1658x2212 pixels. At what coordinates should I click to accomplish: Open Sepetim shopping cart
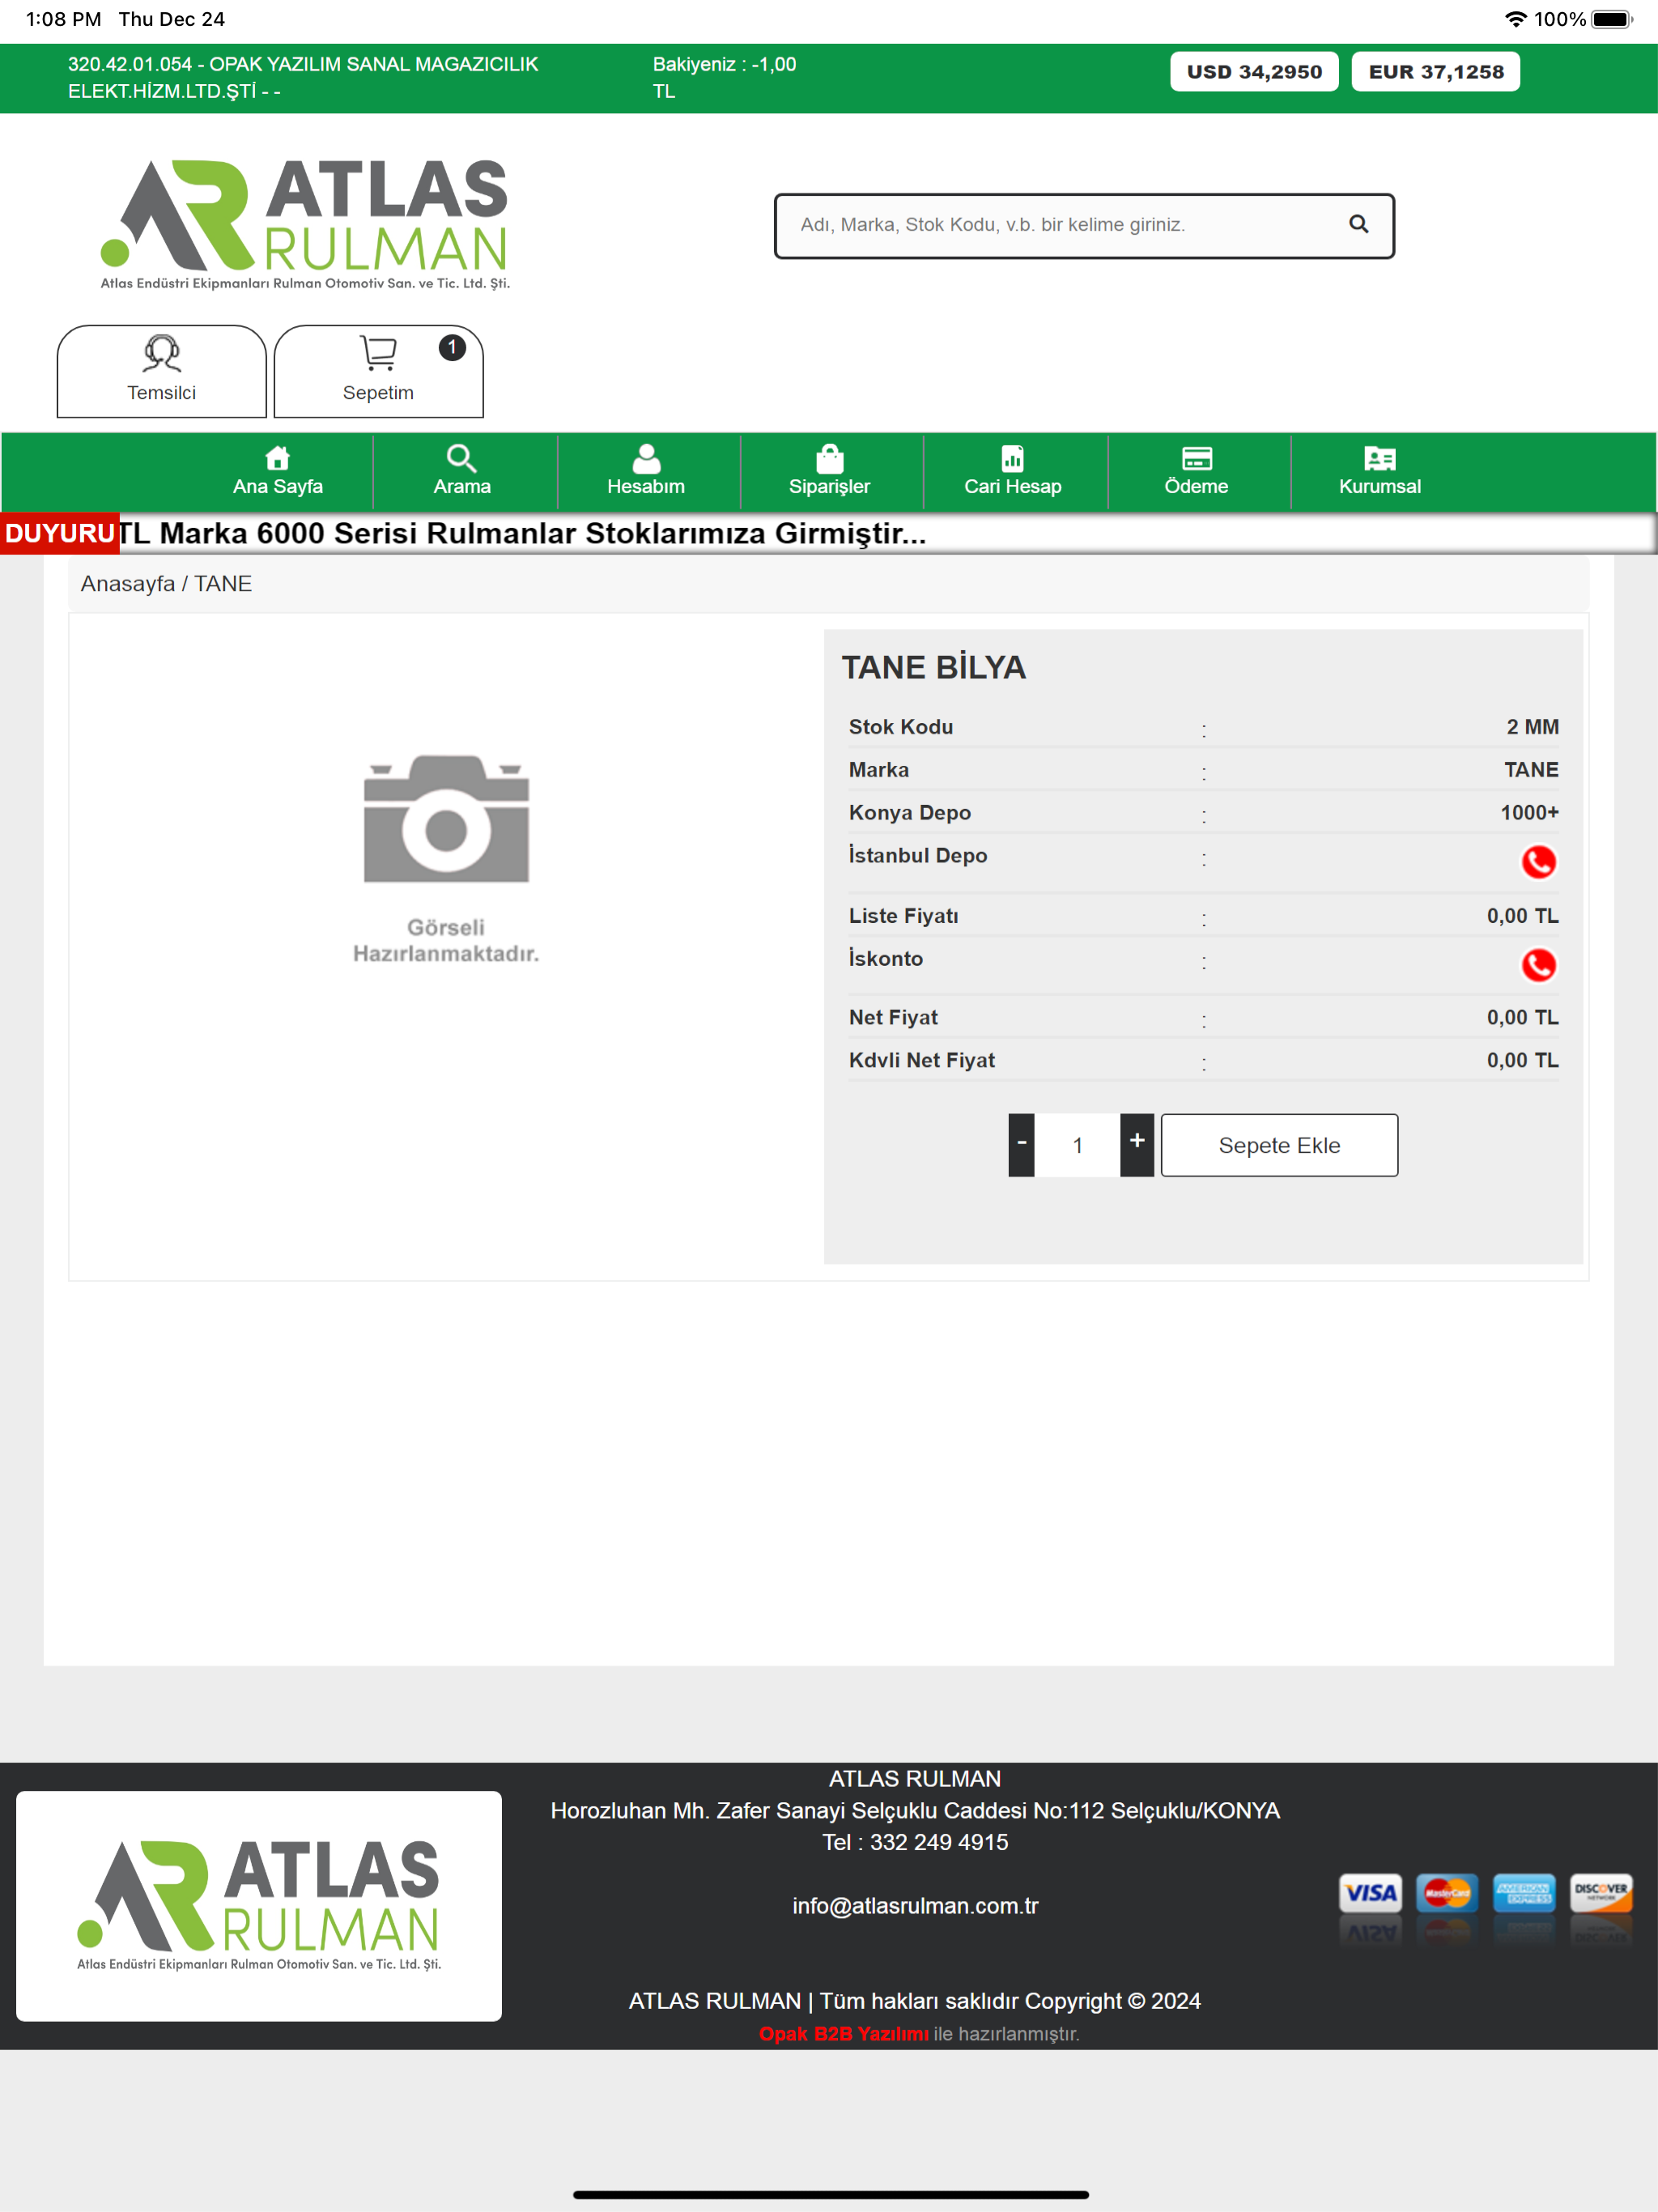click(x=378, y=371)
